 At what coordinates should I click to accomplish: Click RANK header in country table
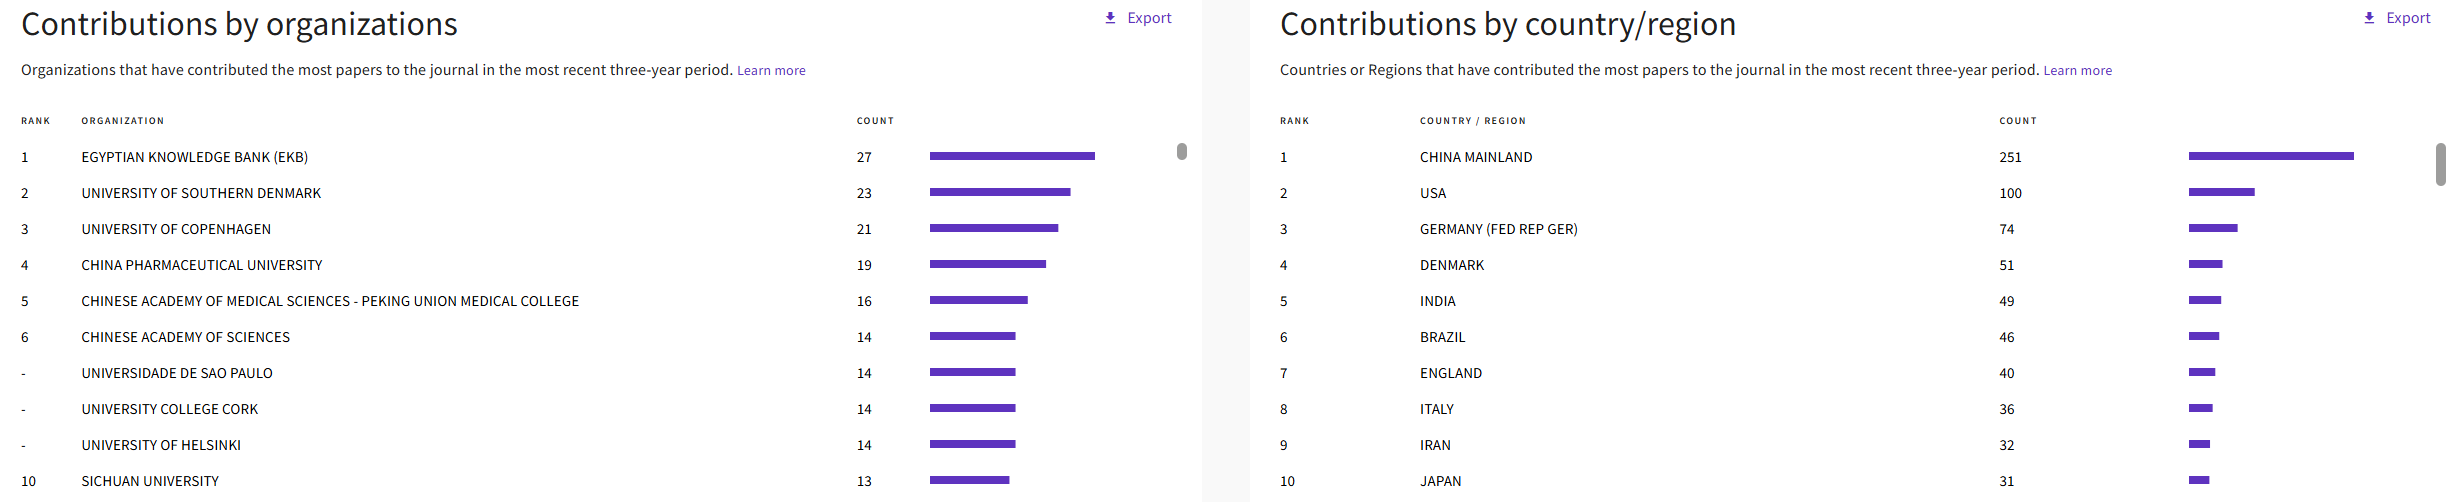[x=1294, y=121]
